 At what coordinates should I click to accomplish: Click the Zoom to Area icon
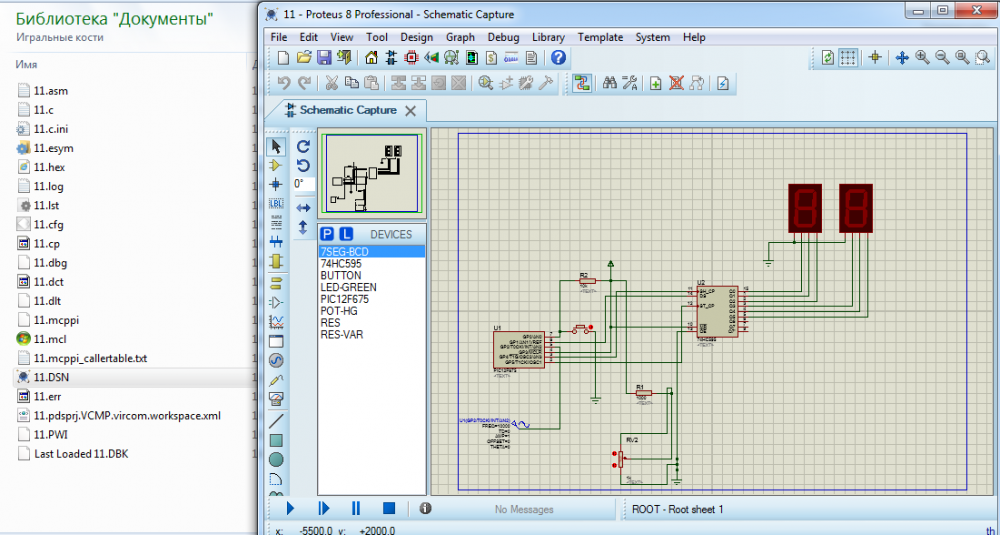[982, 58]
